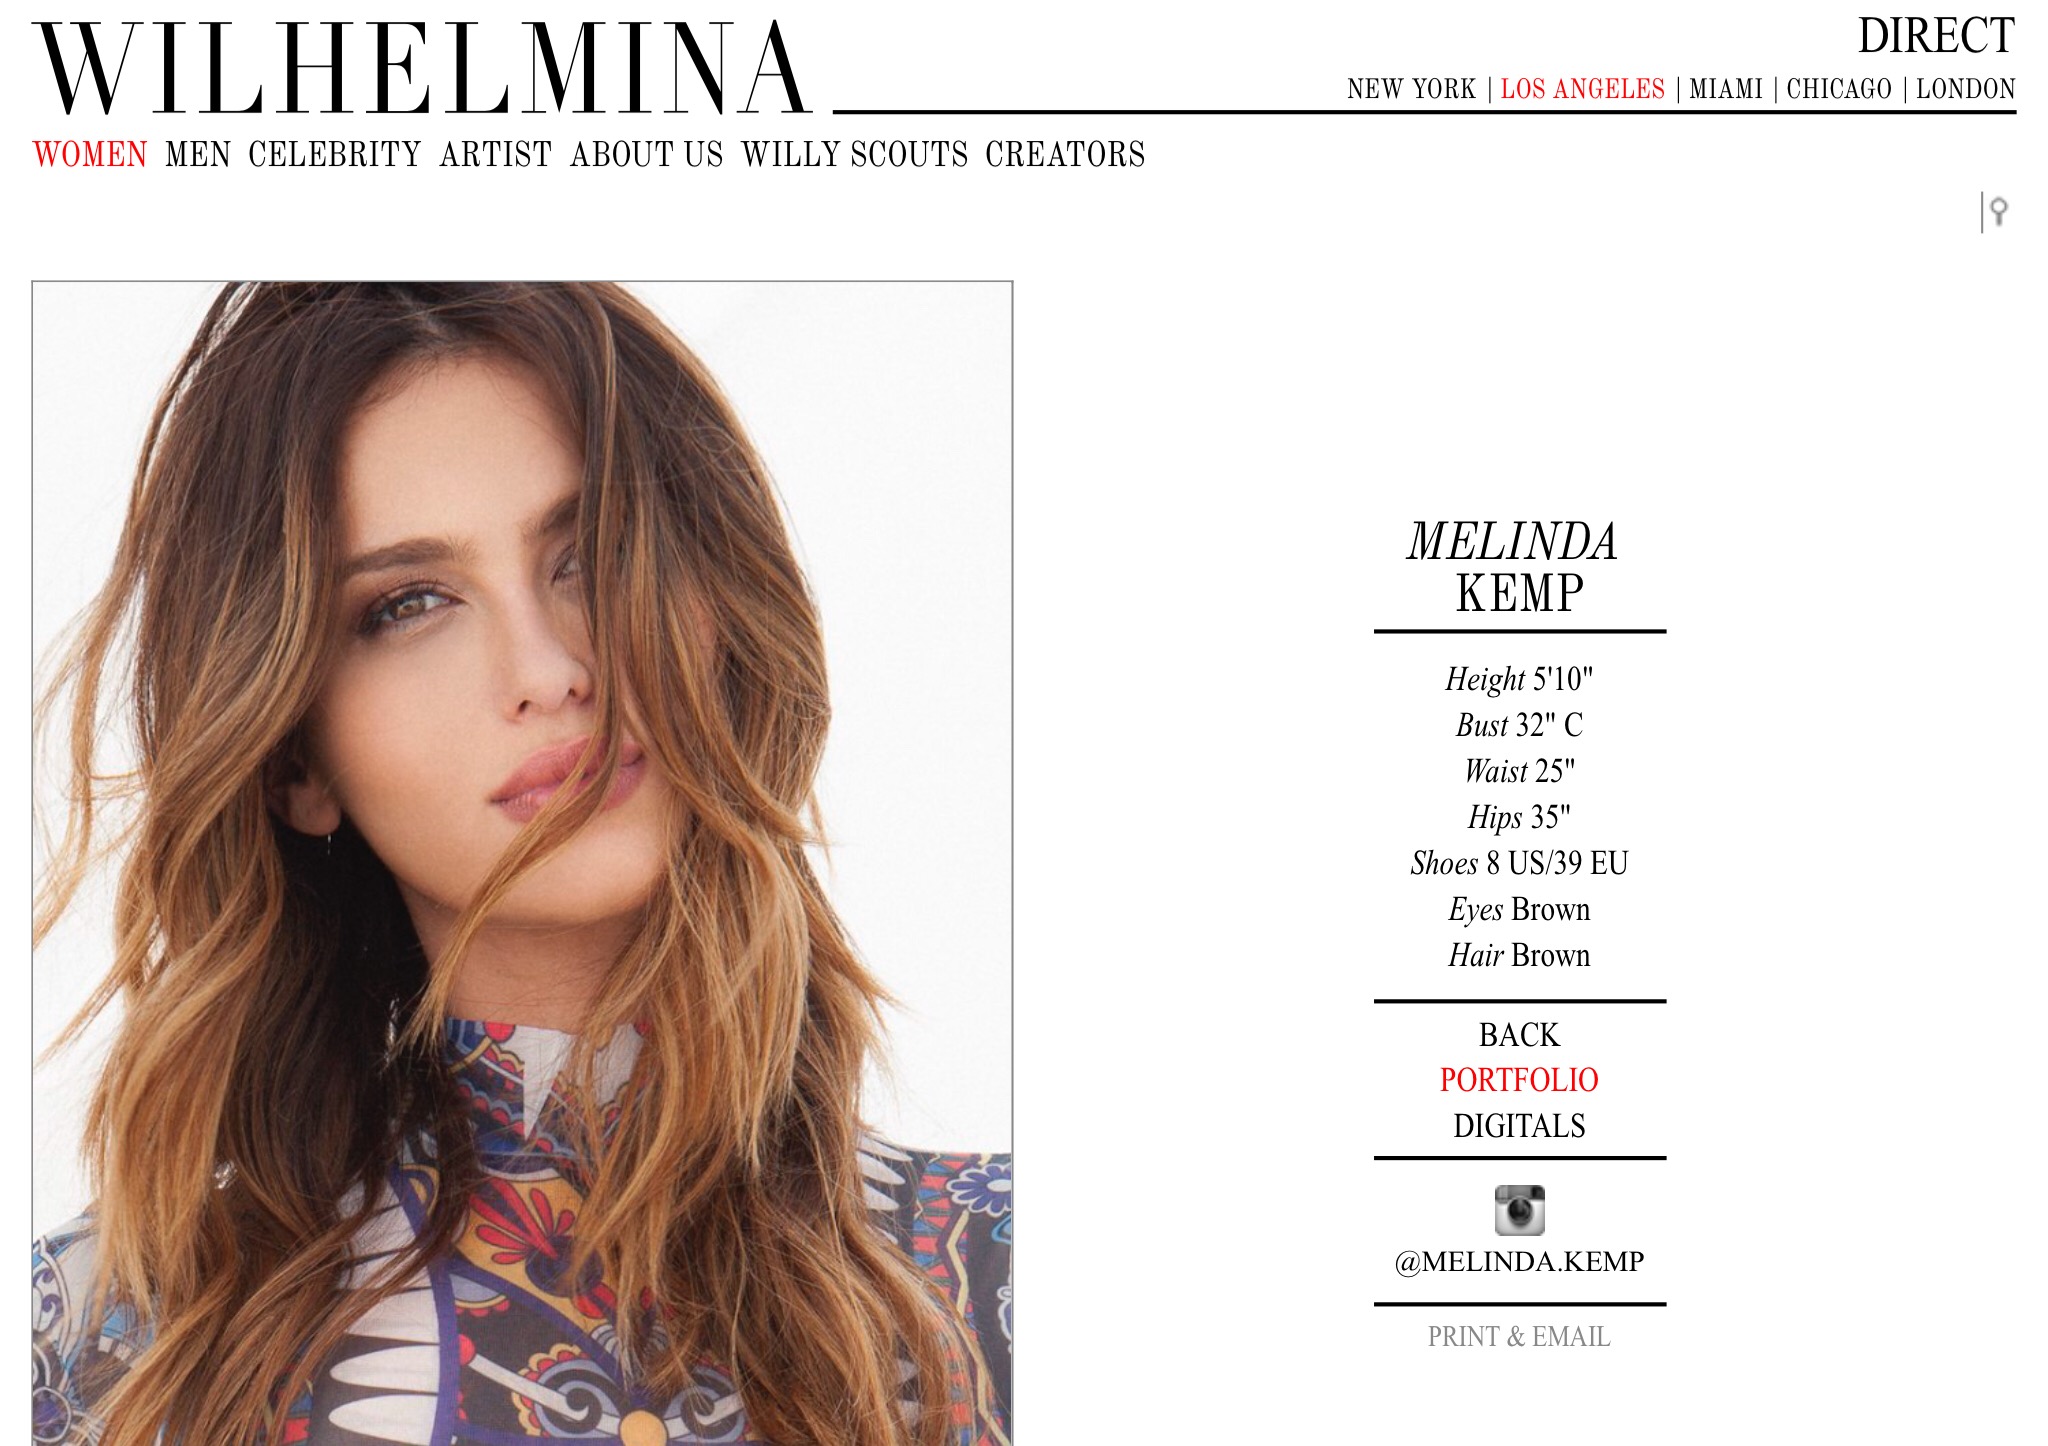Screen dimensions: 2048x1446
Task: Click PRINT & EMAIL link
Action: (x=1519, y=1337)
